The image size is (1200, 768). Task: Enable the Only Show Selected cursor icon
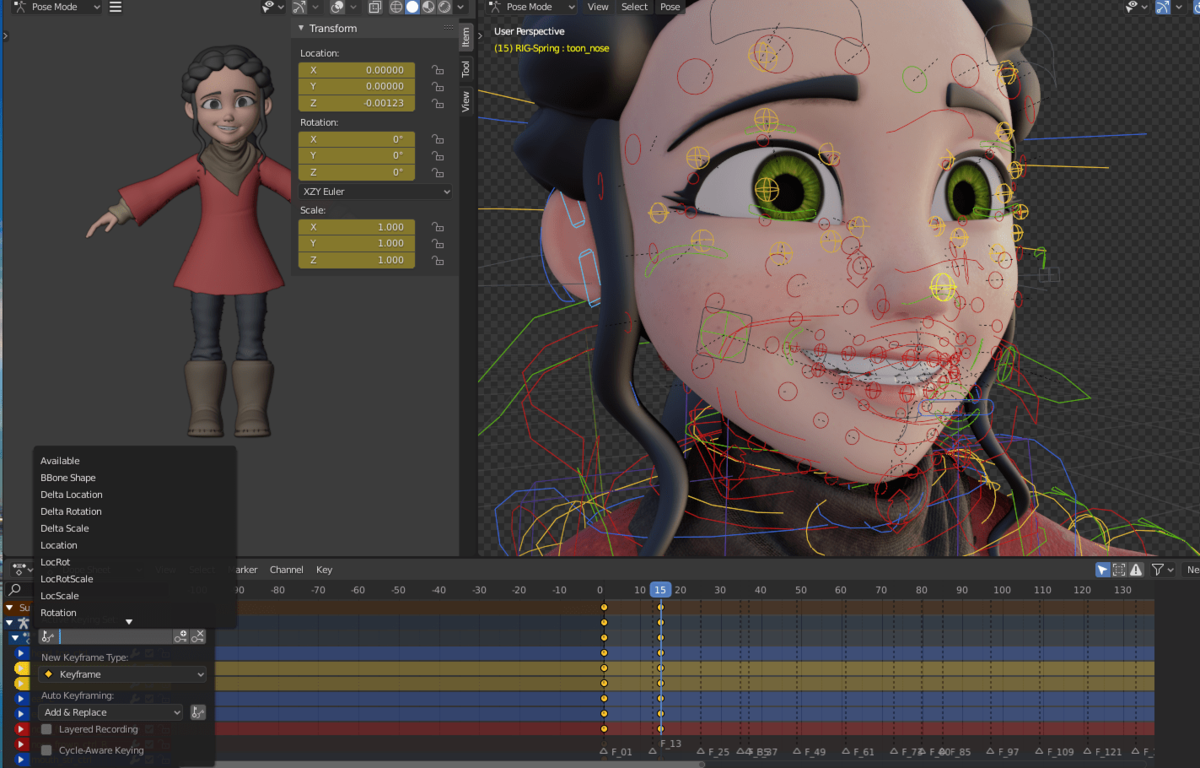(1103, 570)
